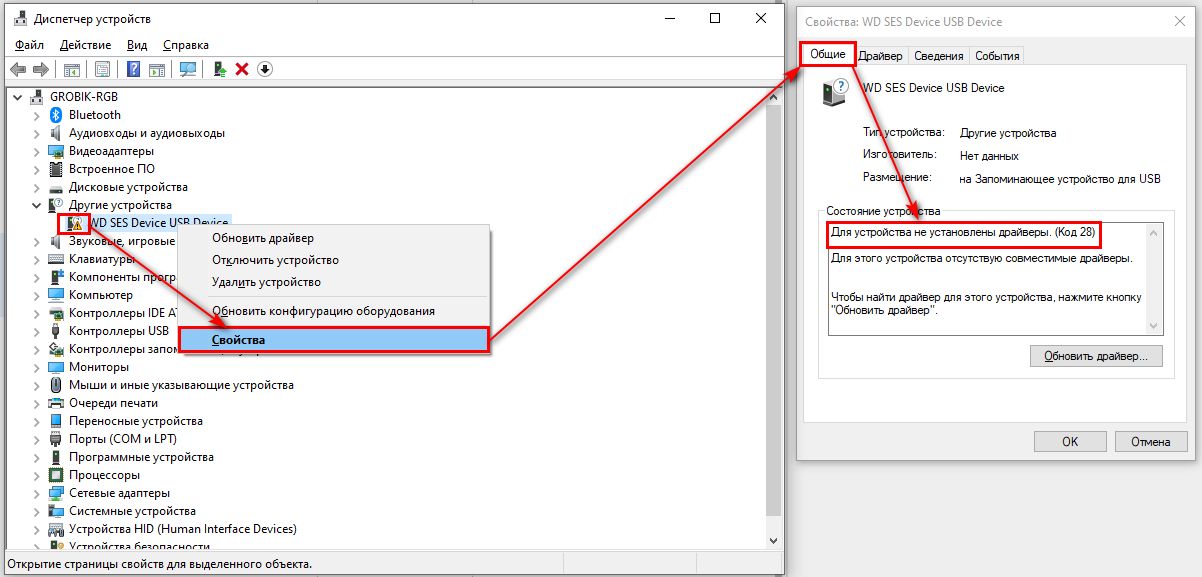The height and width of the screenshot is (577, 1202).
Task: Choose Обновить драйвер from the context menu
Action: 262,238
